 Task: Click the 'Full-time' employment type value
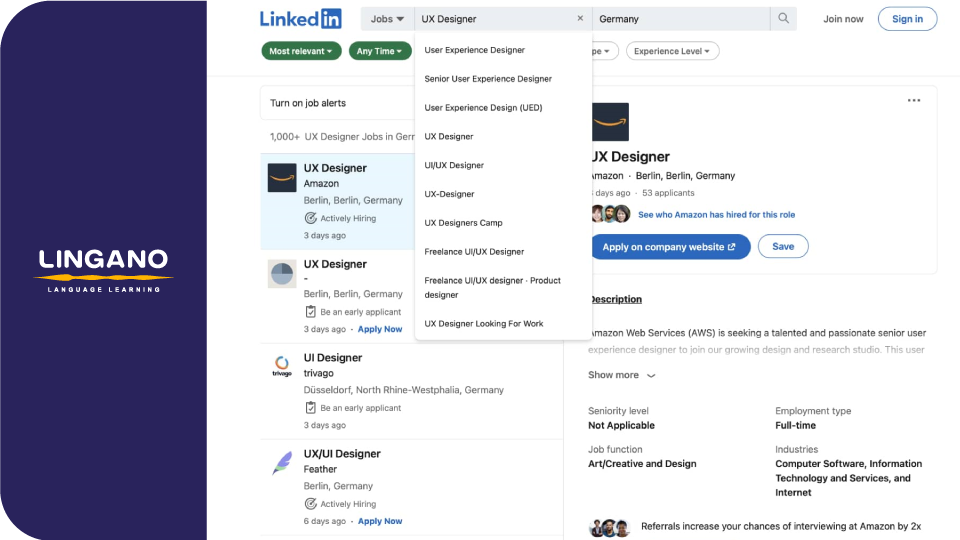tap(795, 426)
